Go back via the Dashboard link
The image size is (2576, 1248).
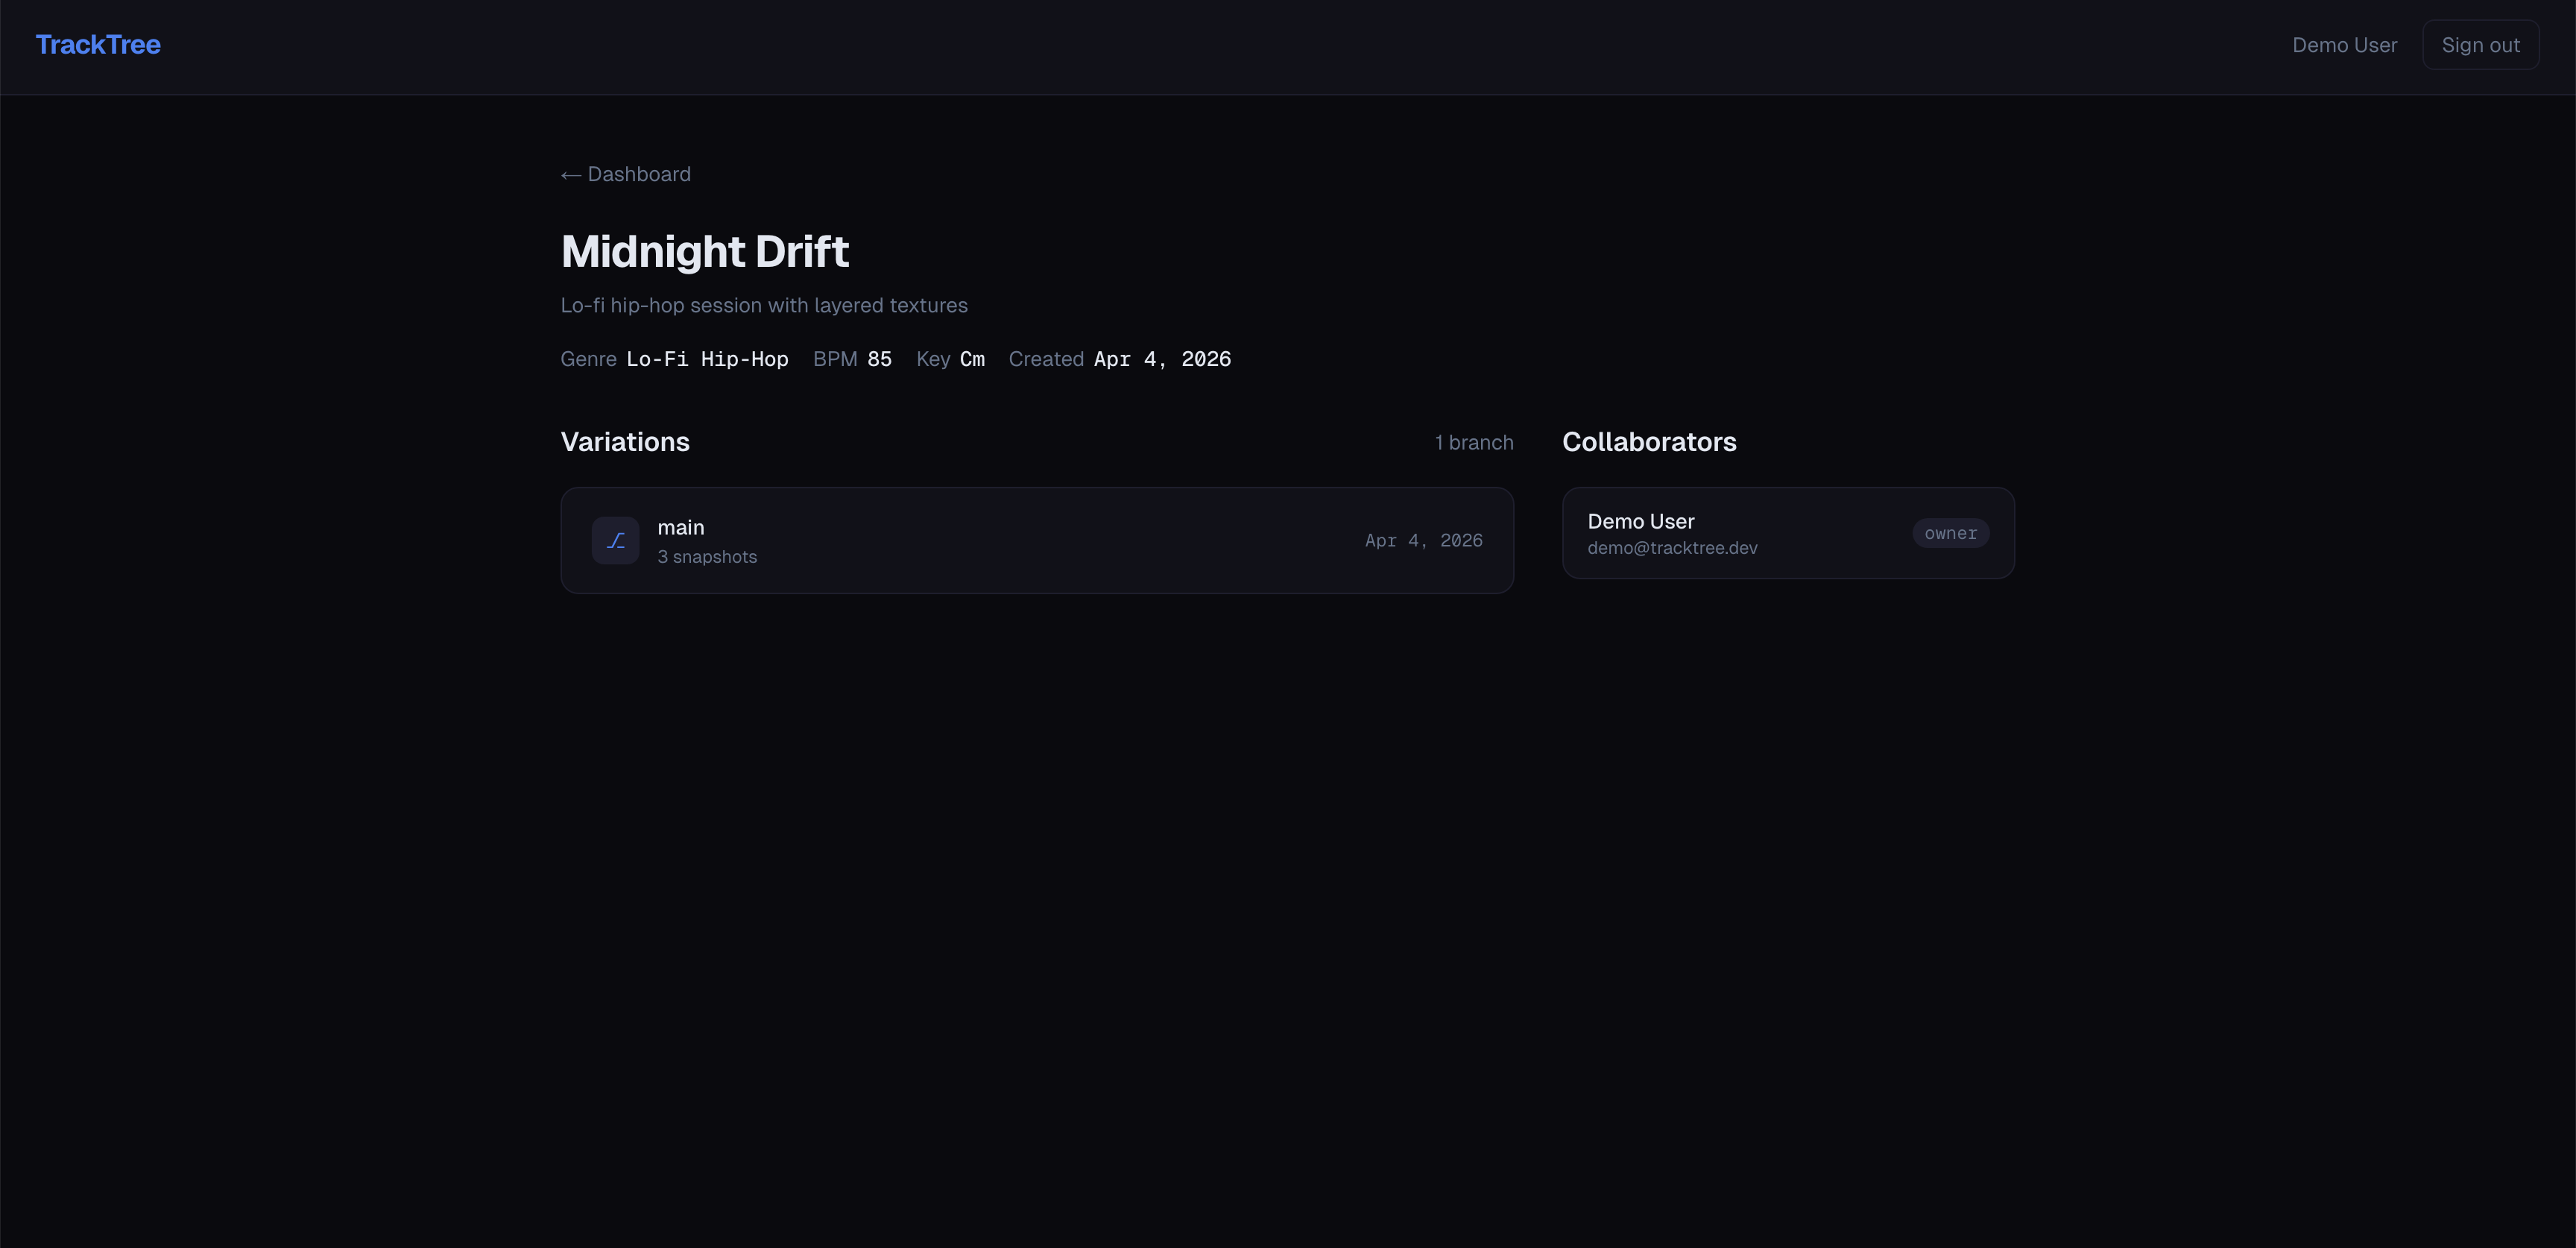625,174
